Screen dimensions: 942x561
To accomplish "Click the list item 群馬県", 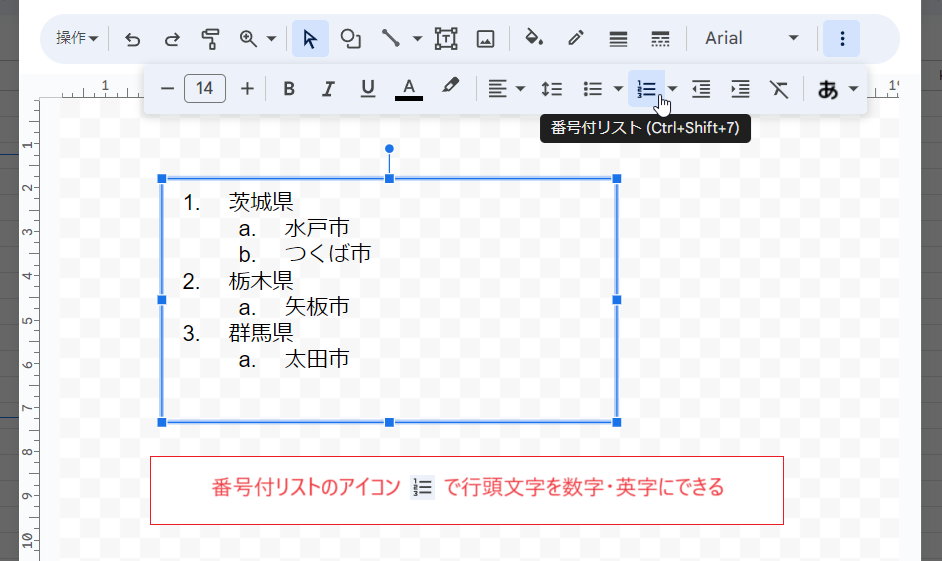I will coord(261,333).
